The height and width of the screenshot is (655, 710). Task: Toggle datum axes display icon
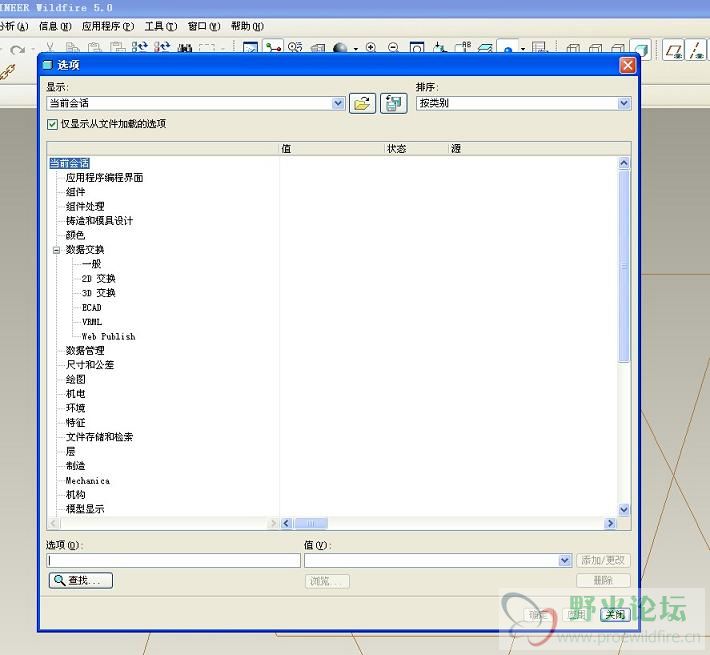point(696,50)
